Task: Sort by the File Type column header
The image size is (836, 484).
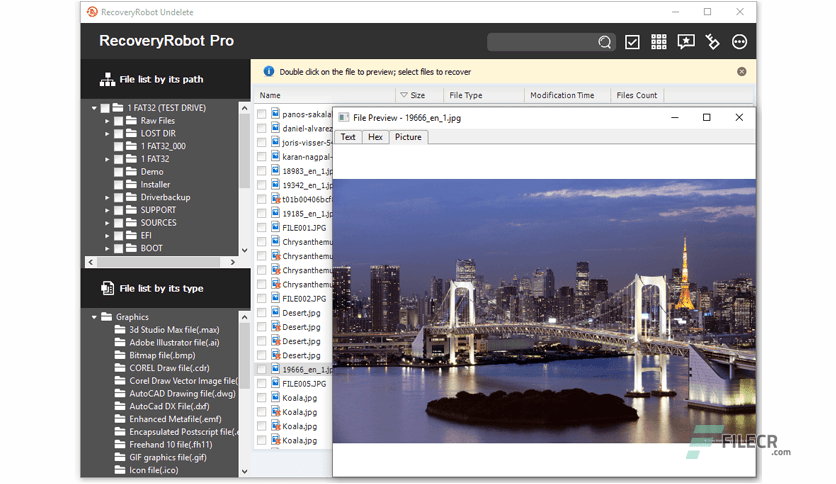Action: click(484, 95)
